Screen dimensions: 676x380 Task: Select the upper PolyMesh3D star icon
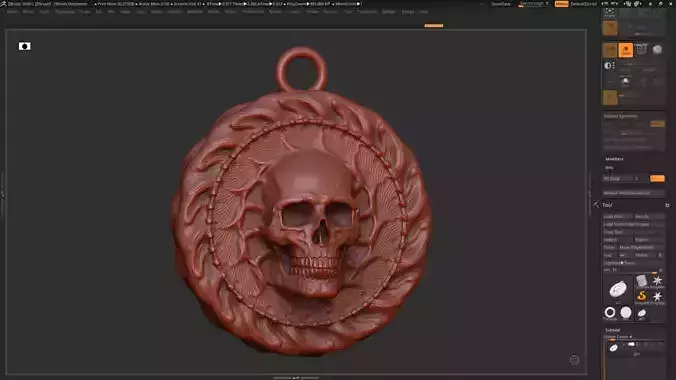(657, 282)
